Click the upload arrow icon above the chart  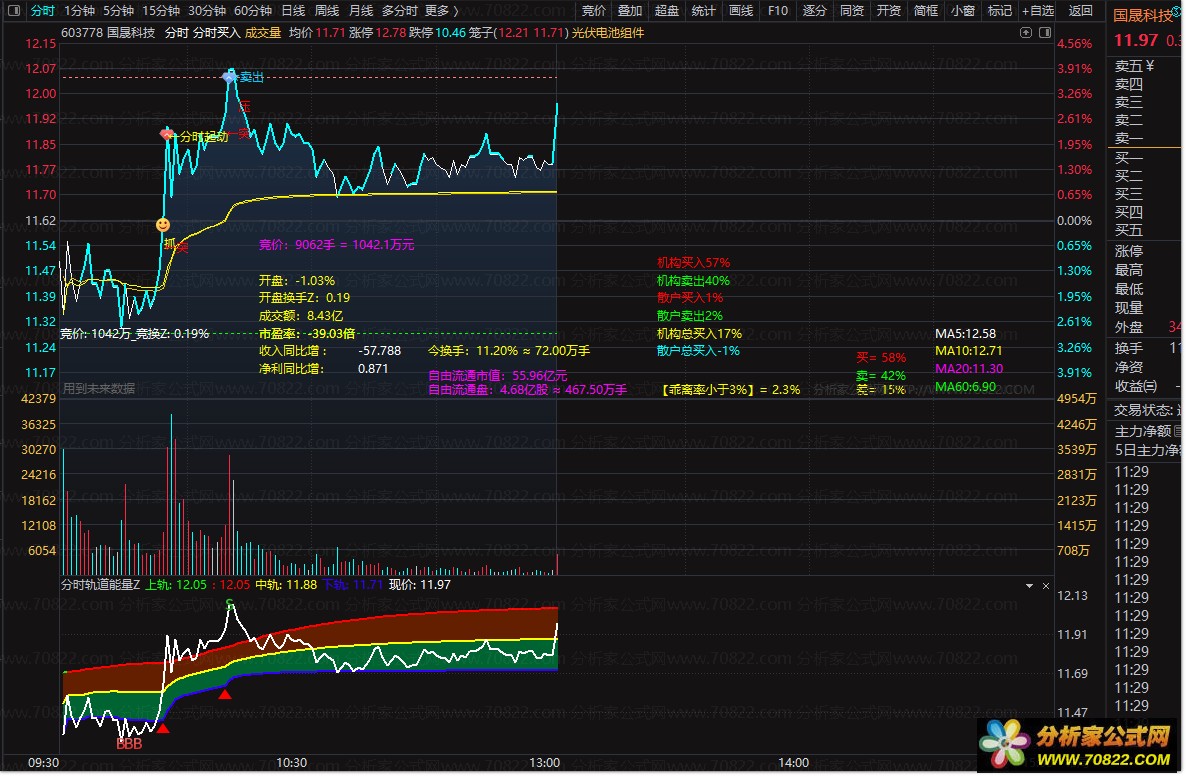click(x=1027, y=33)
